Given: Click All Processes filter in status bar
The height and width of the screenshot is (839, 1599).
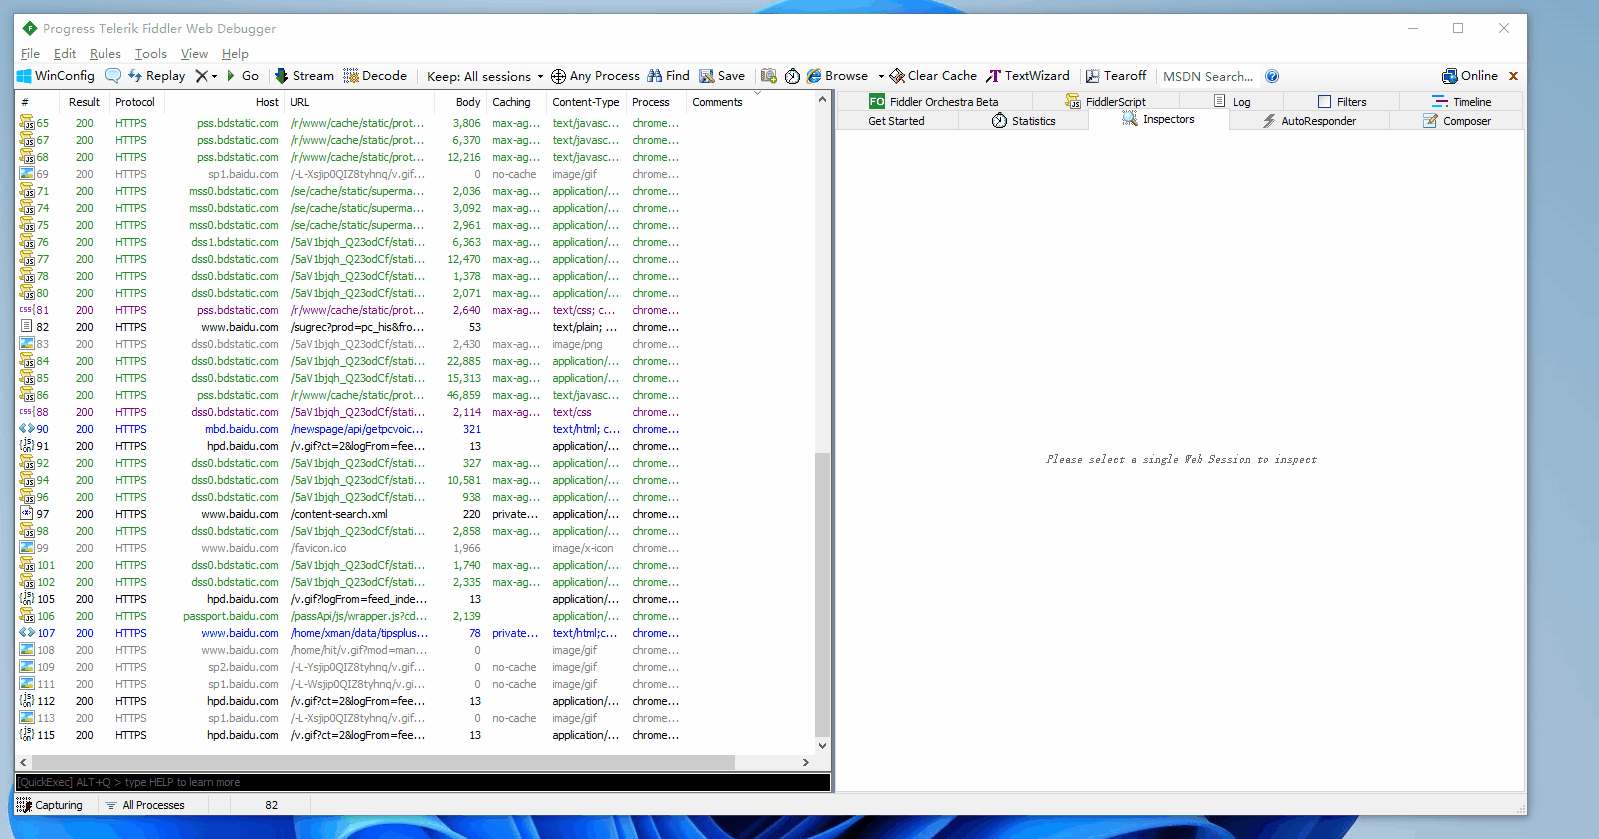Looking at the screenshot, I should (x=146, y=805).
